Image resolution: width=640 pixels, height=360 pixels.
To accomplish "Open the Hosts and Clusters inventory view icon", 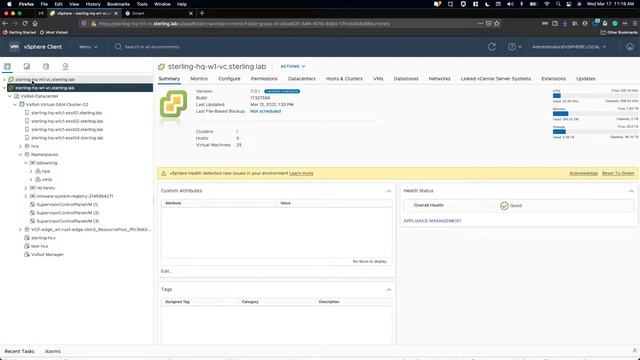I will (x=7, y=67).
